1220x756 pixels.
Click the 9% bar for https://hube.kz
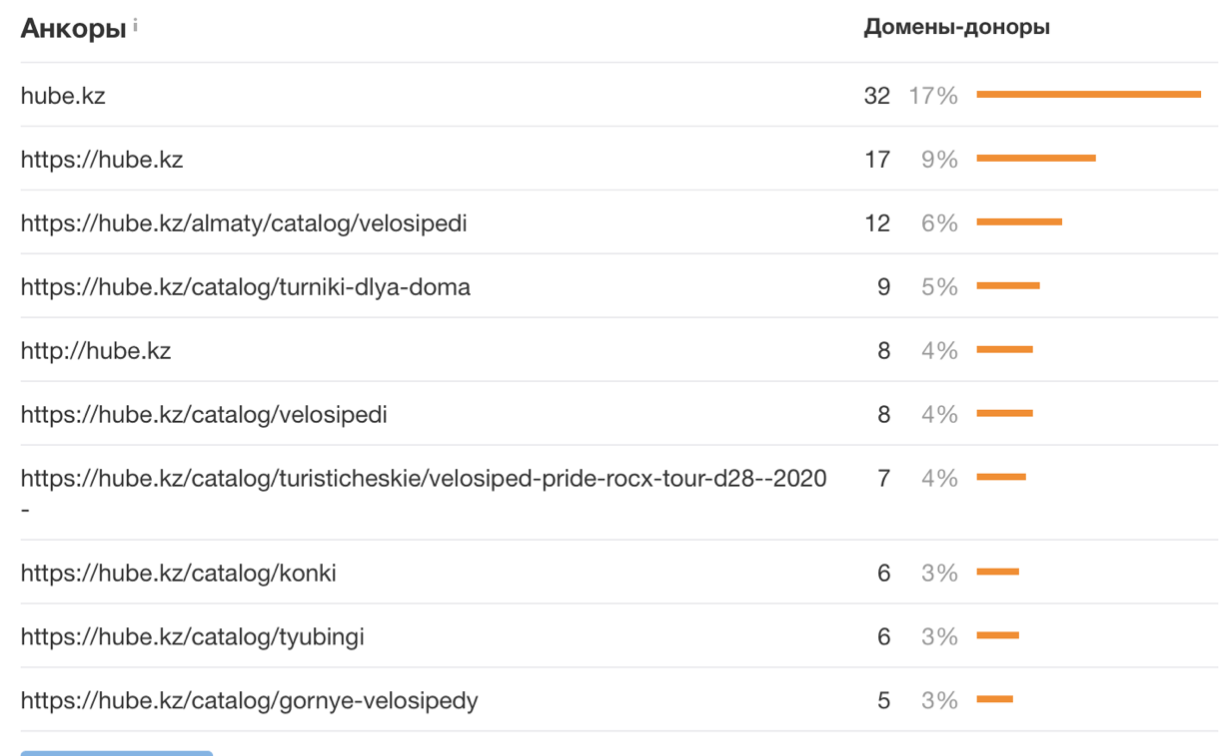[x=1037, y=157]
